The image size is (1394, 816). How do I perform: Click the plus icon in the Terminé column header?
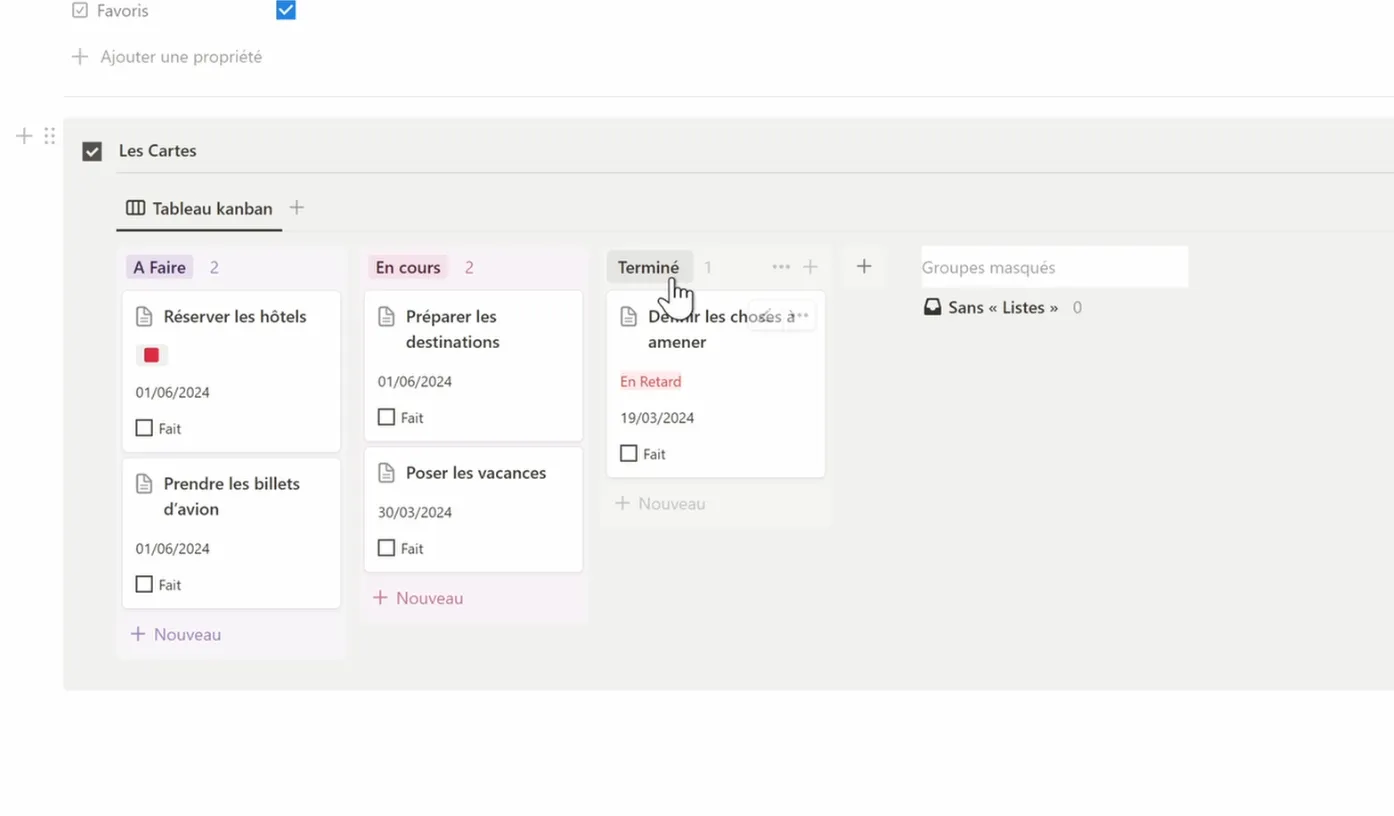811,267
